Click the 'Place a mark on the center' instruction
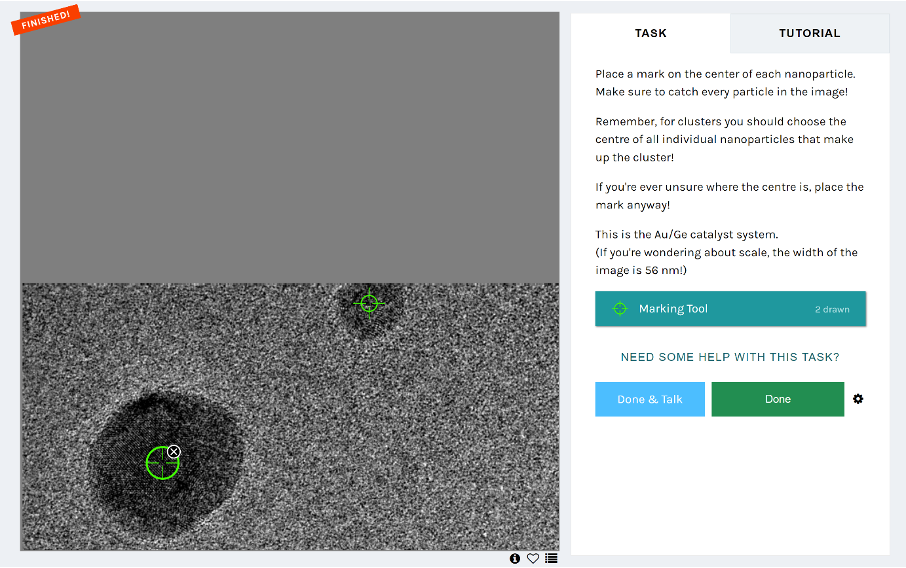Screen dimensions: 906x568 725,74
